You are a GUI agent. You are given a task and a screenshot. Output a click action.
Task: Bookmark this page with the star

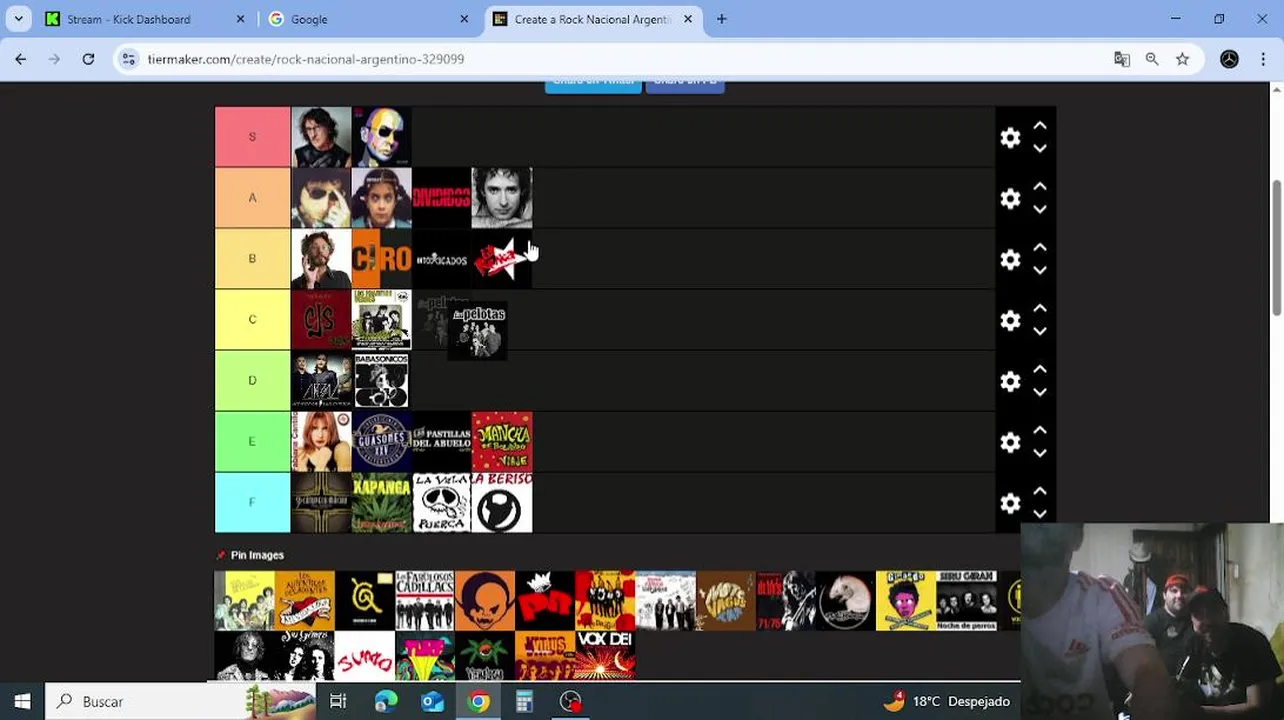click(x=1183, y=59)
